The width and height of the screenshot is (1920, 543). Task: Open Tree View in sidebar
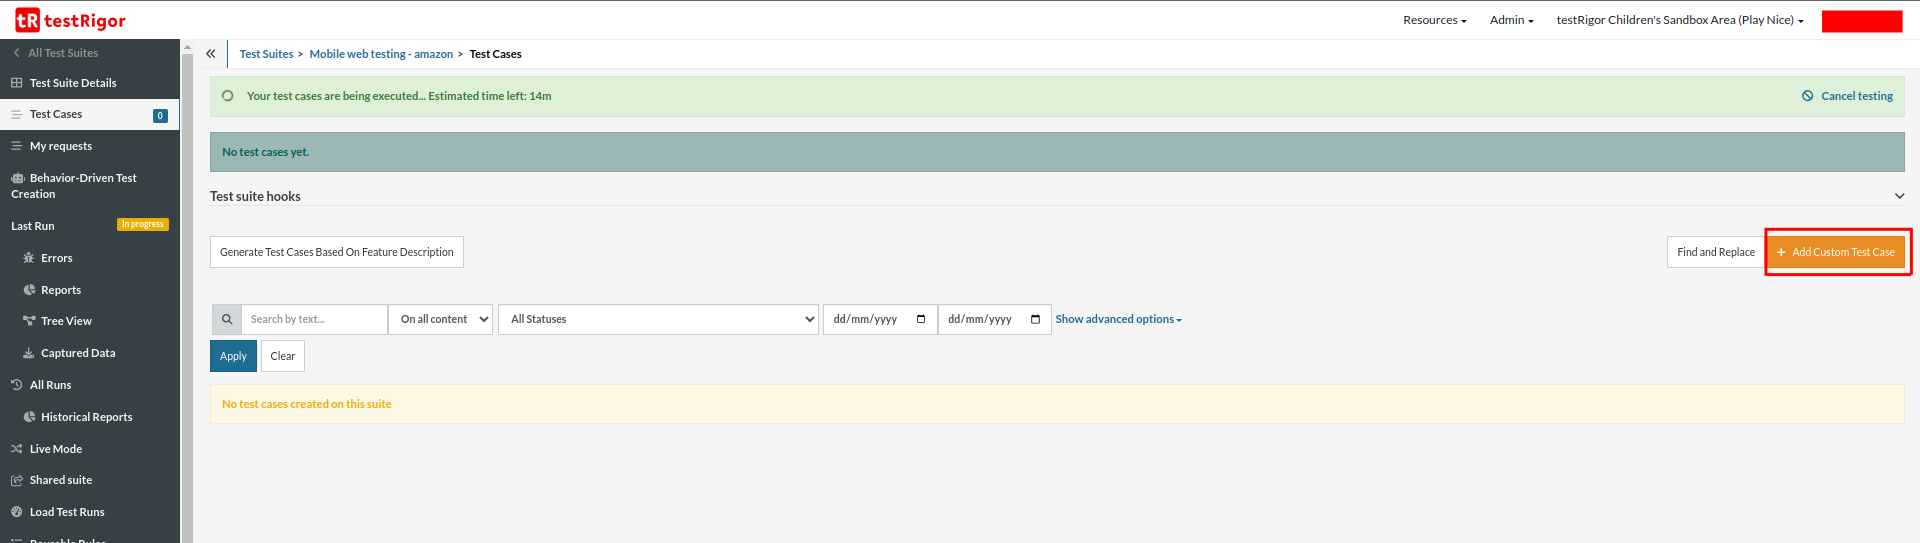(66, 321)
